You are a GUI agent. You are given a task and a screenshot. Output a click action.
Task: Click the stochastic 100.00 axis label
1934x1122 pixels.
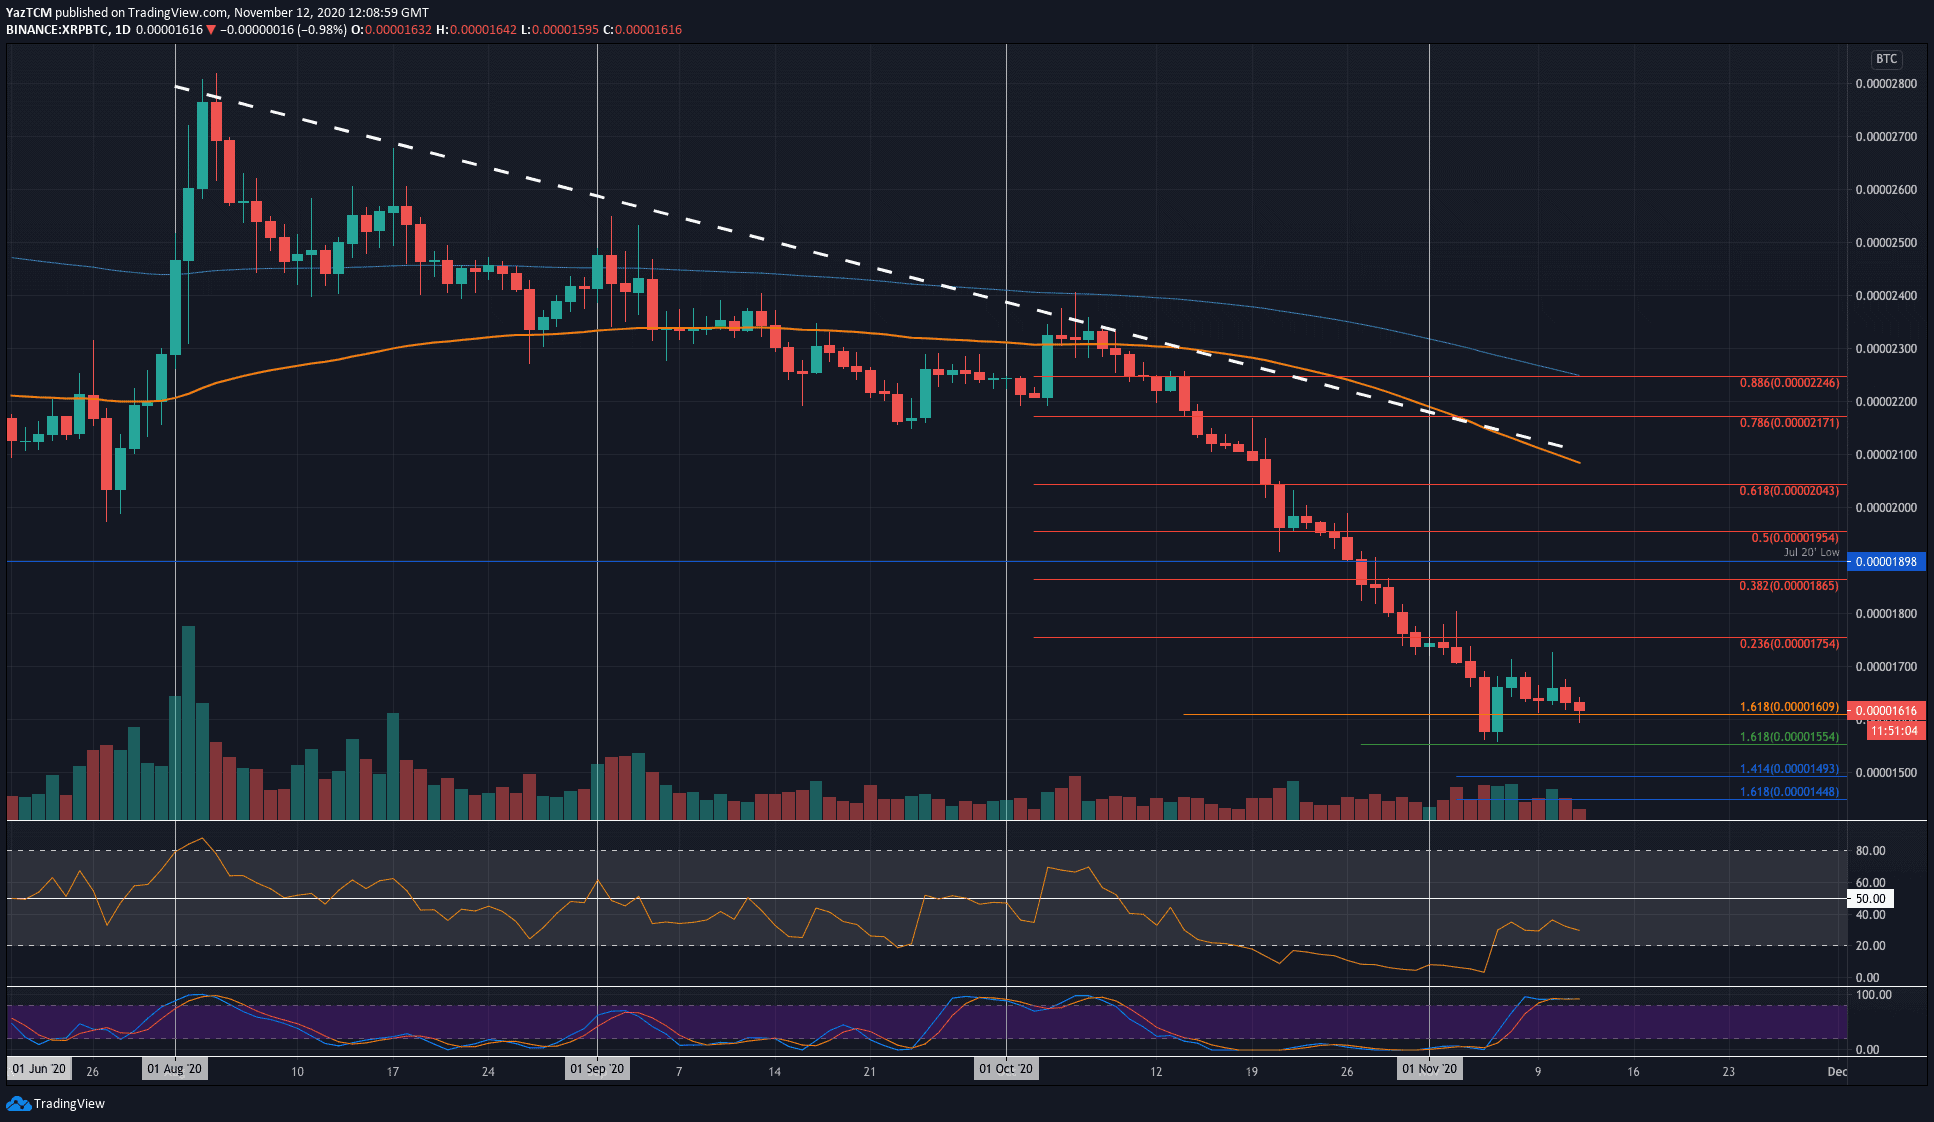tap(1873, 995)
